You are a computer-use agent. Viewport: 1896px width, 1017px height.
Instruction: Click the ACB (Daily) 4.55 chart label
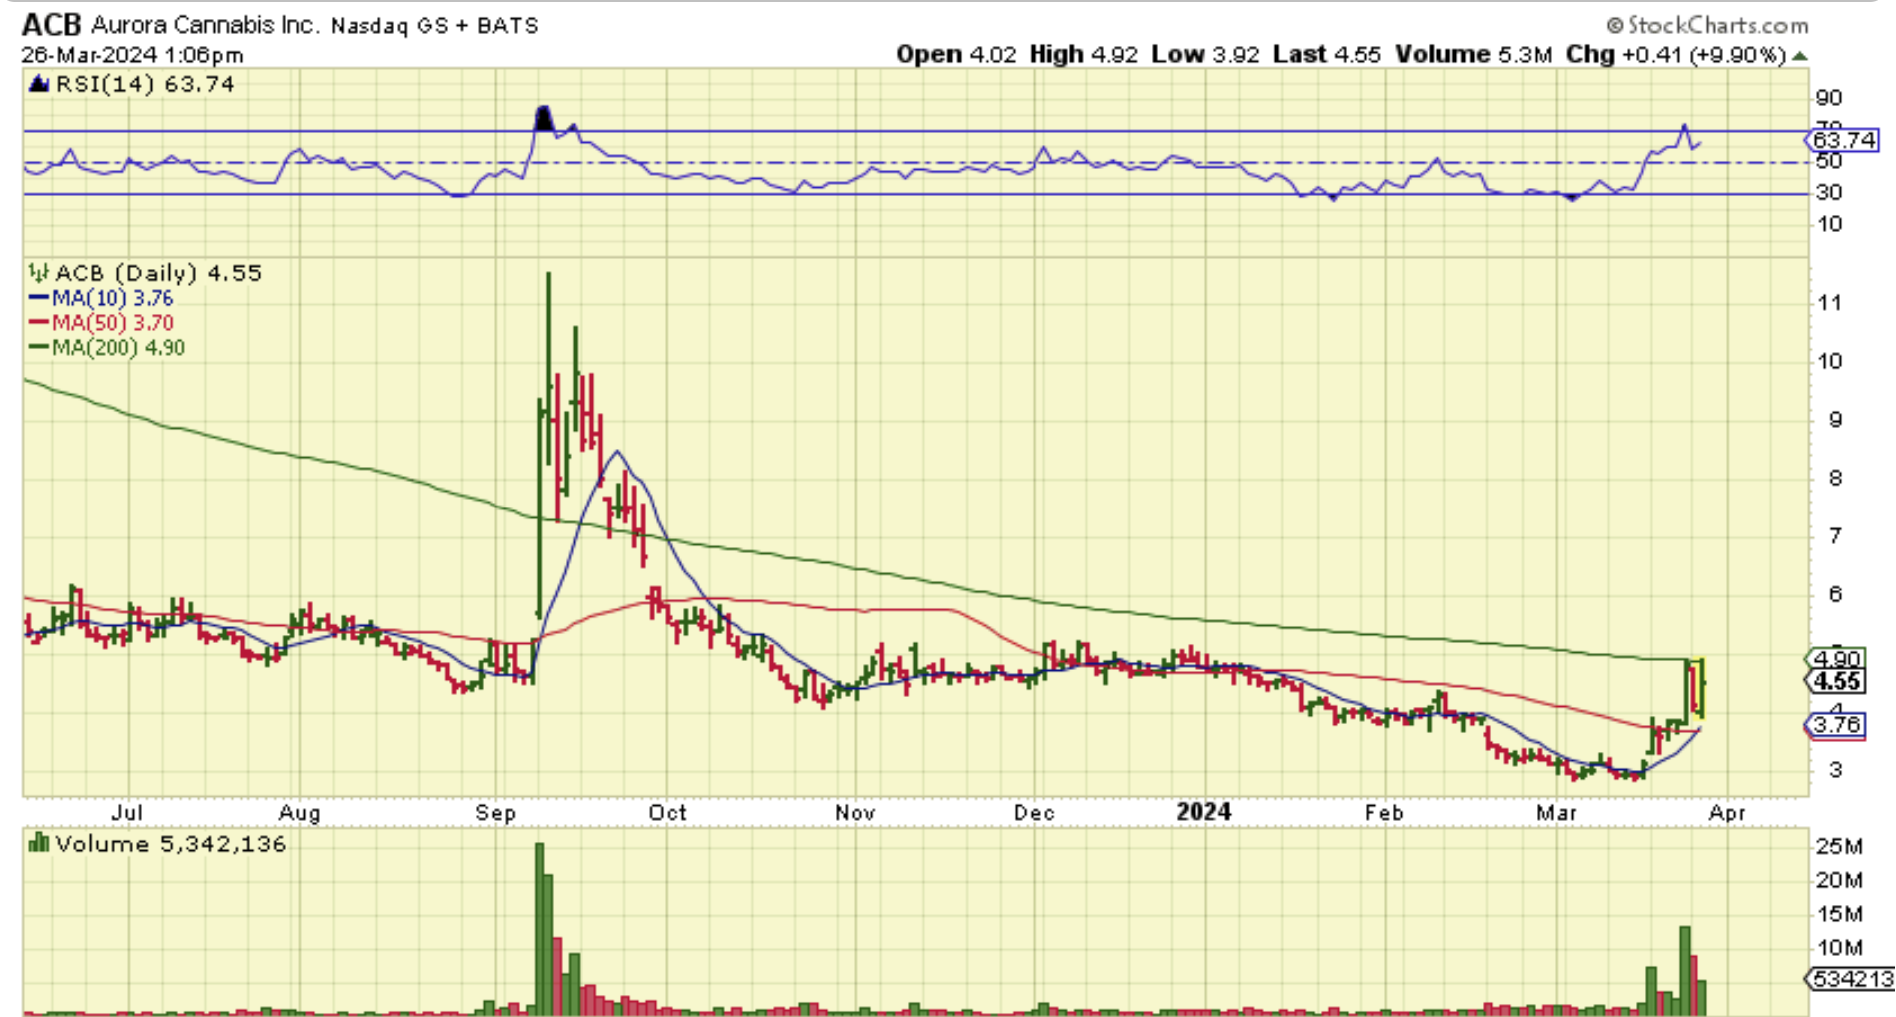tap(158, 273)
